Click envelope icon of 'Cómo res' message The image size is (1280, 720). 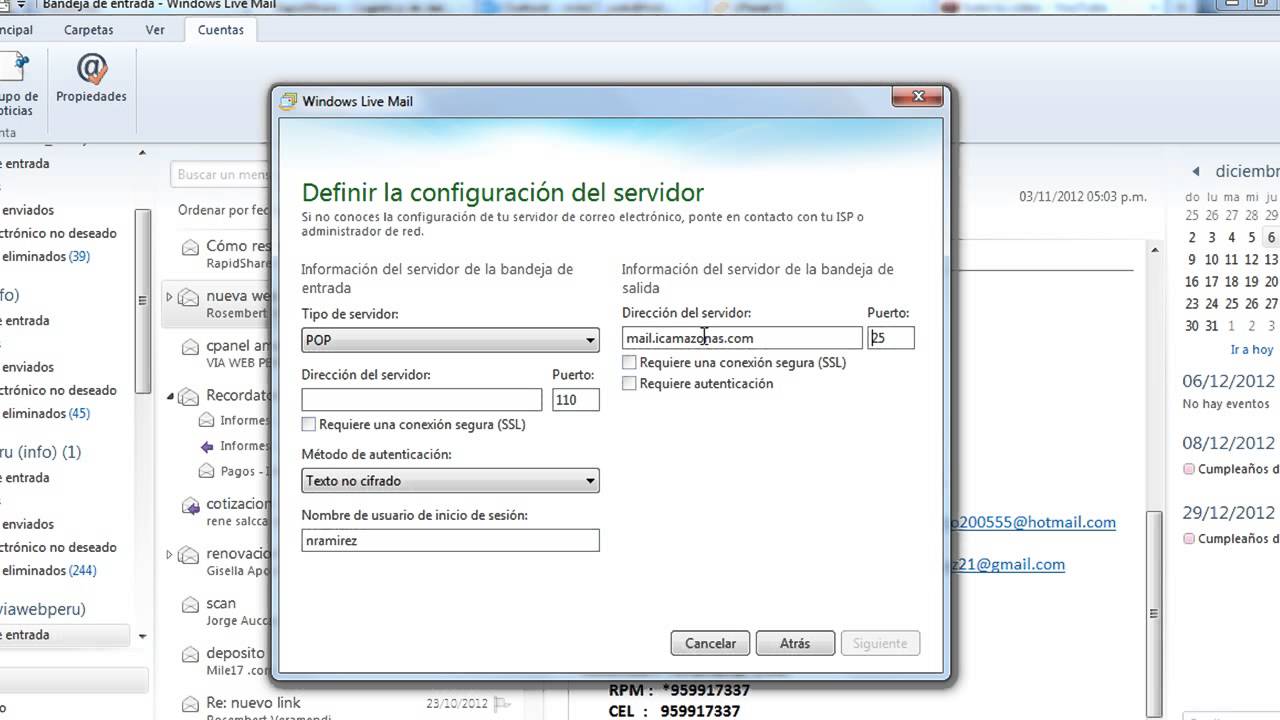tap(190, 247)
